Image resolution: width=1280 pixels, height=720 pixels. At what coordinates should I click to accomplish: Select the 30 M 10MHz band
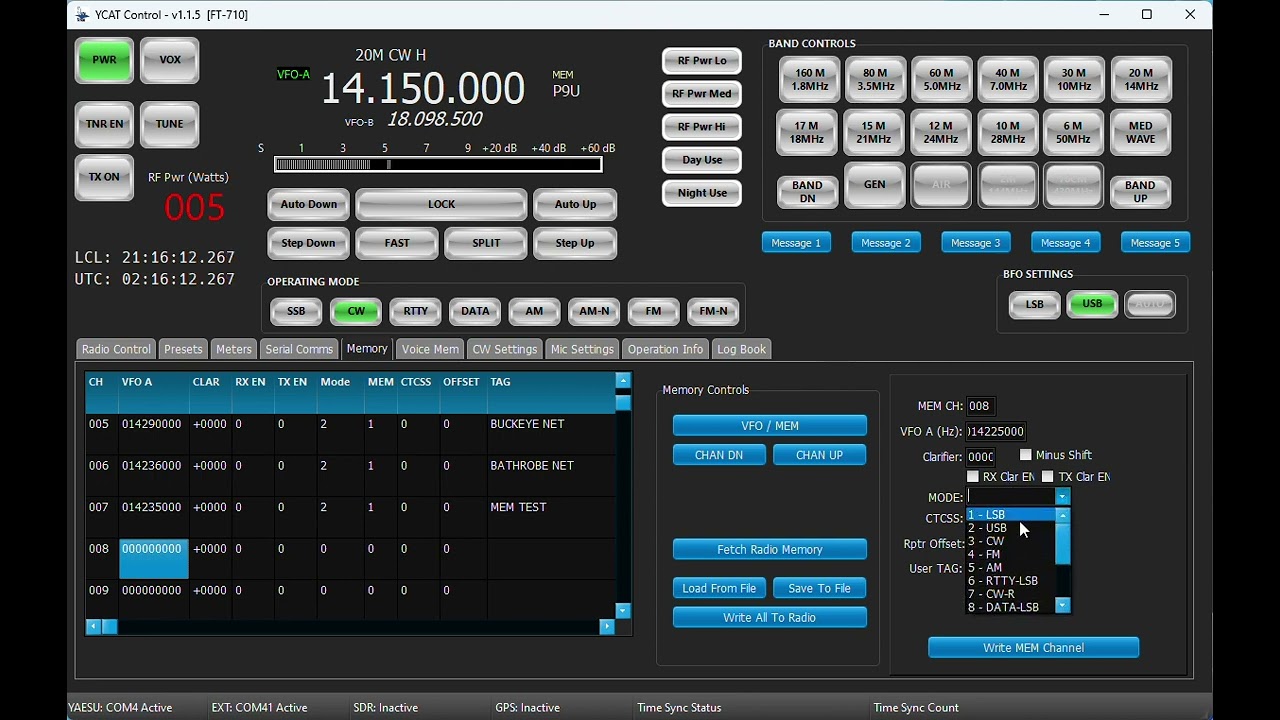1074,79
